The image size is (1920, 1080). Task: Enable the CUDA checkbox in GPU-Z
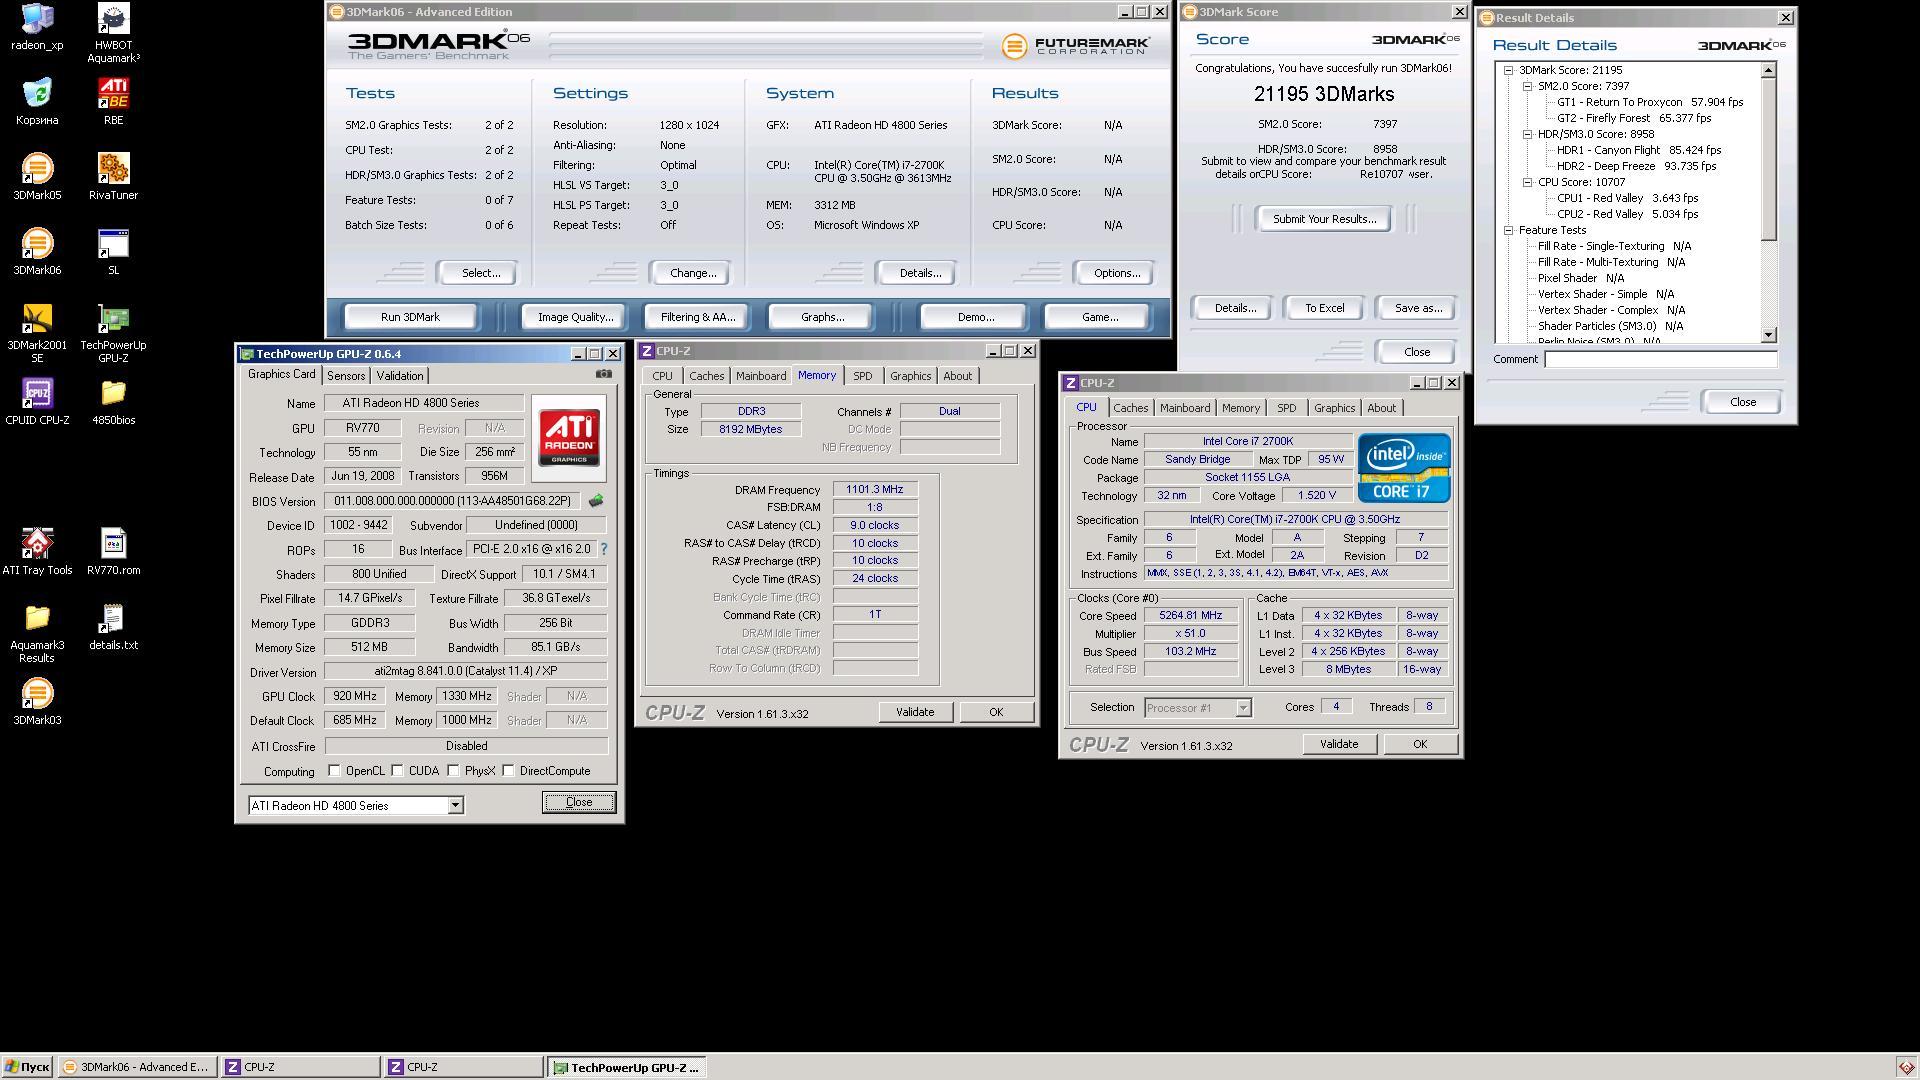pos(398,771)
